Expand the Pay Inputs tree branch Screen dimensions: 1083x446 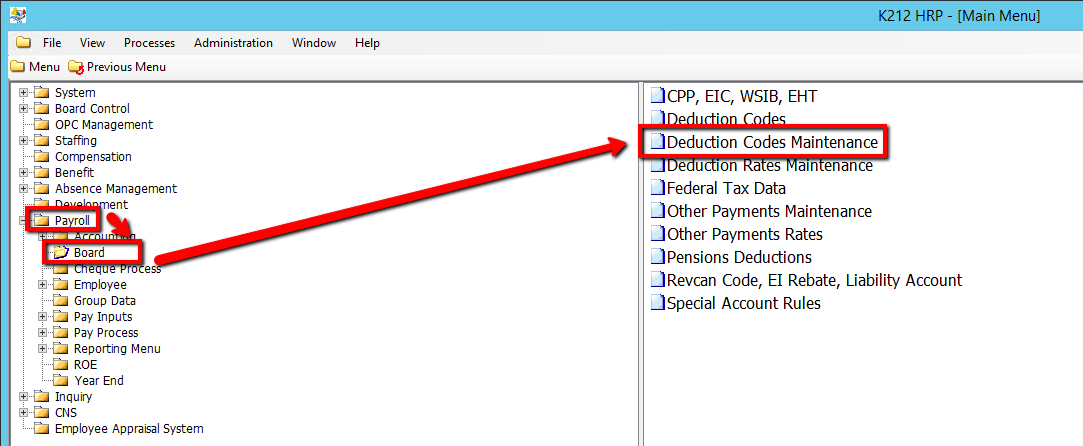tap(43, 317)
